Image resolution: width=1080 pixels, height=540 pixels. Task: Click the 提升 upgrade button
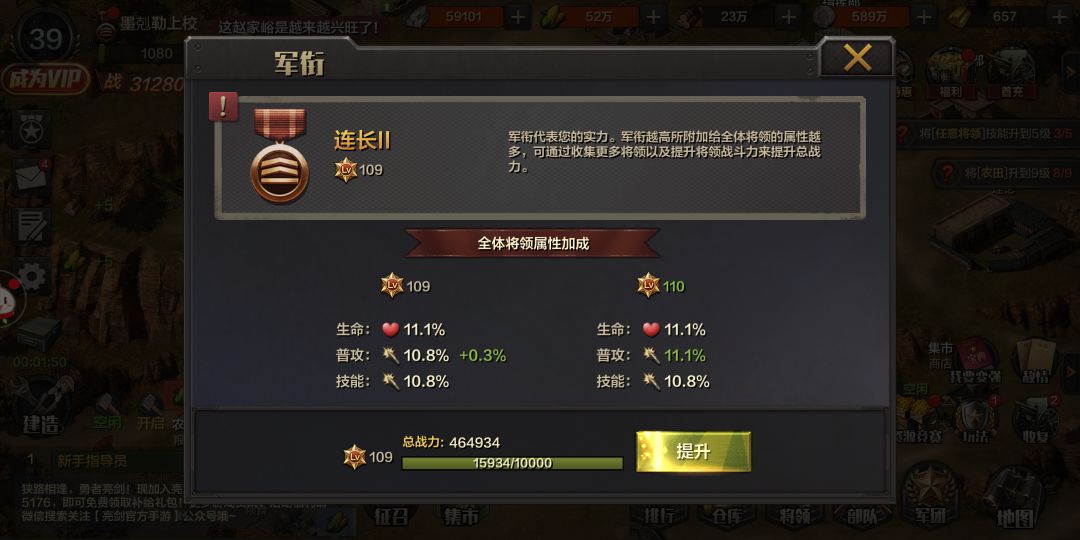(x=693, y=452)
